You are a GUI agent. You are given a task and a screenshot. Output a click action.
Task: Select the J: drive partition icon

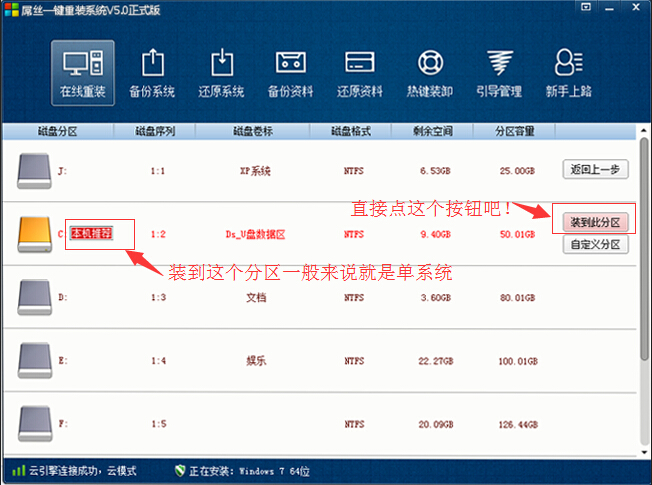(37, 171)
